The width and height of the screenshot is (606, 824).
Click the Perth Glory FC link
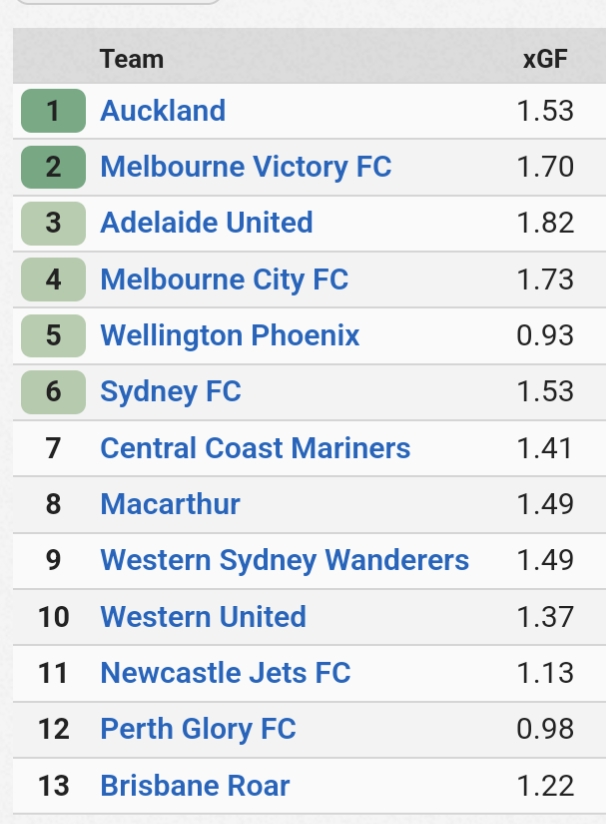tap(198, 728)
